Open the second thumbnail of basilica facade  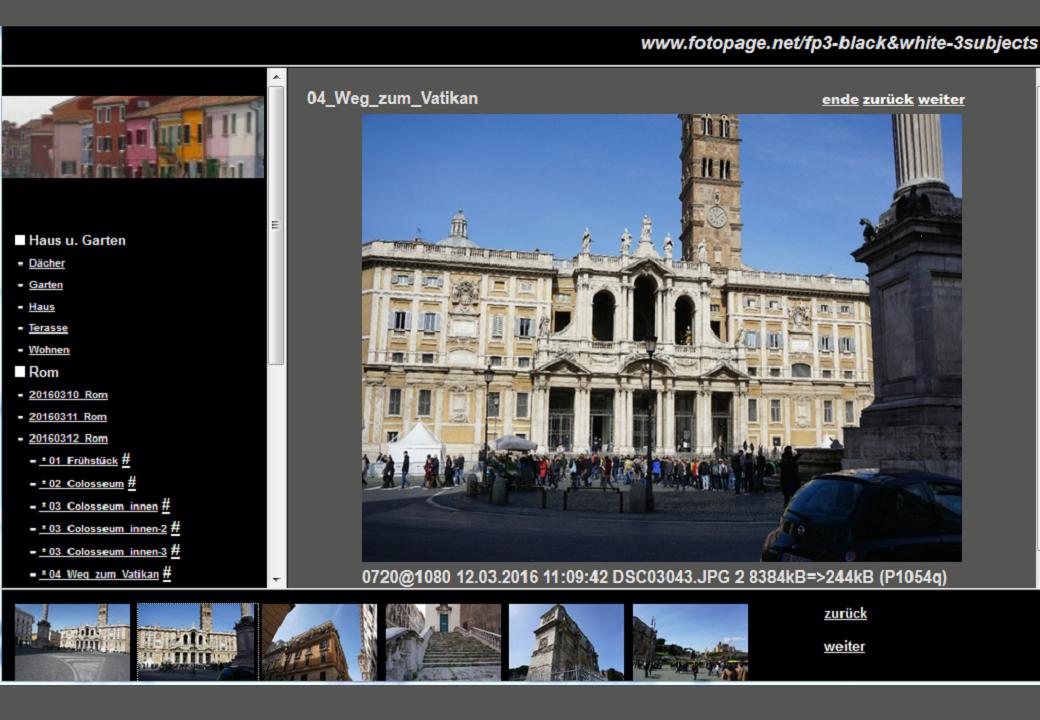198,642
